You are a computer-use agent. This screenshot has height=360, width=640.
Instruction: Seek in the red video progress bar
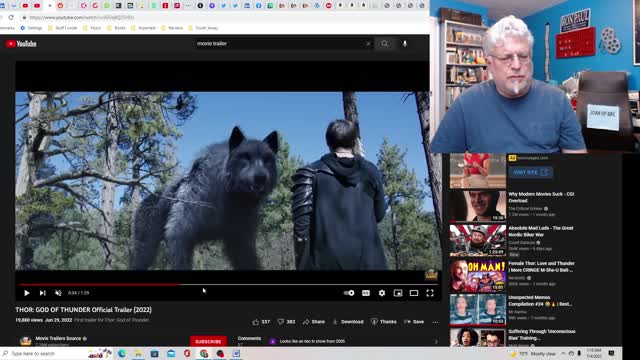tap(229, 284)
